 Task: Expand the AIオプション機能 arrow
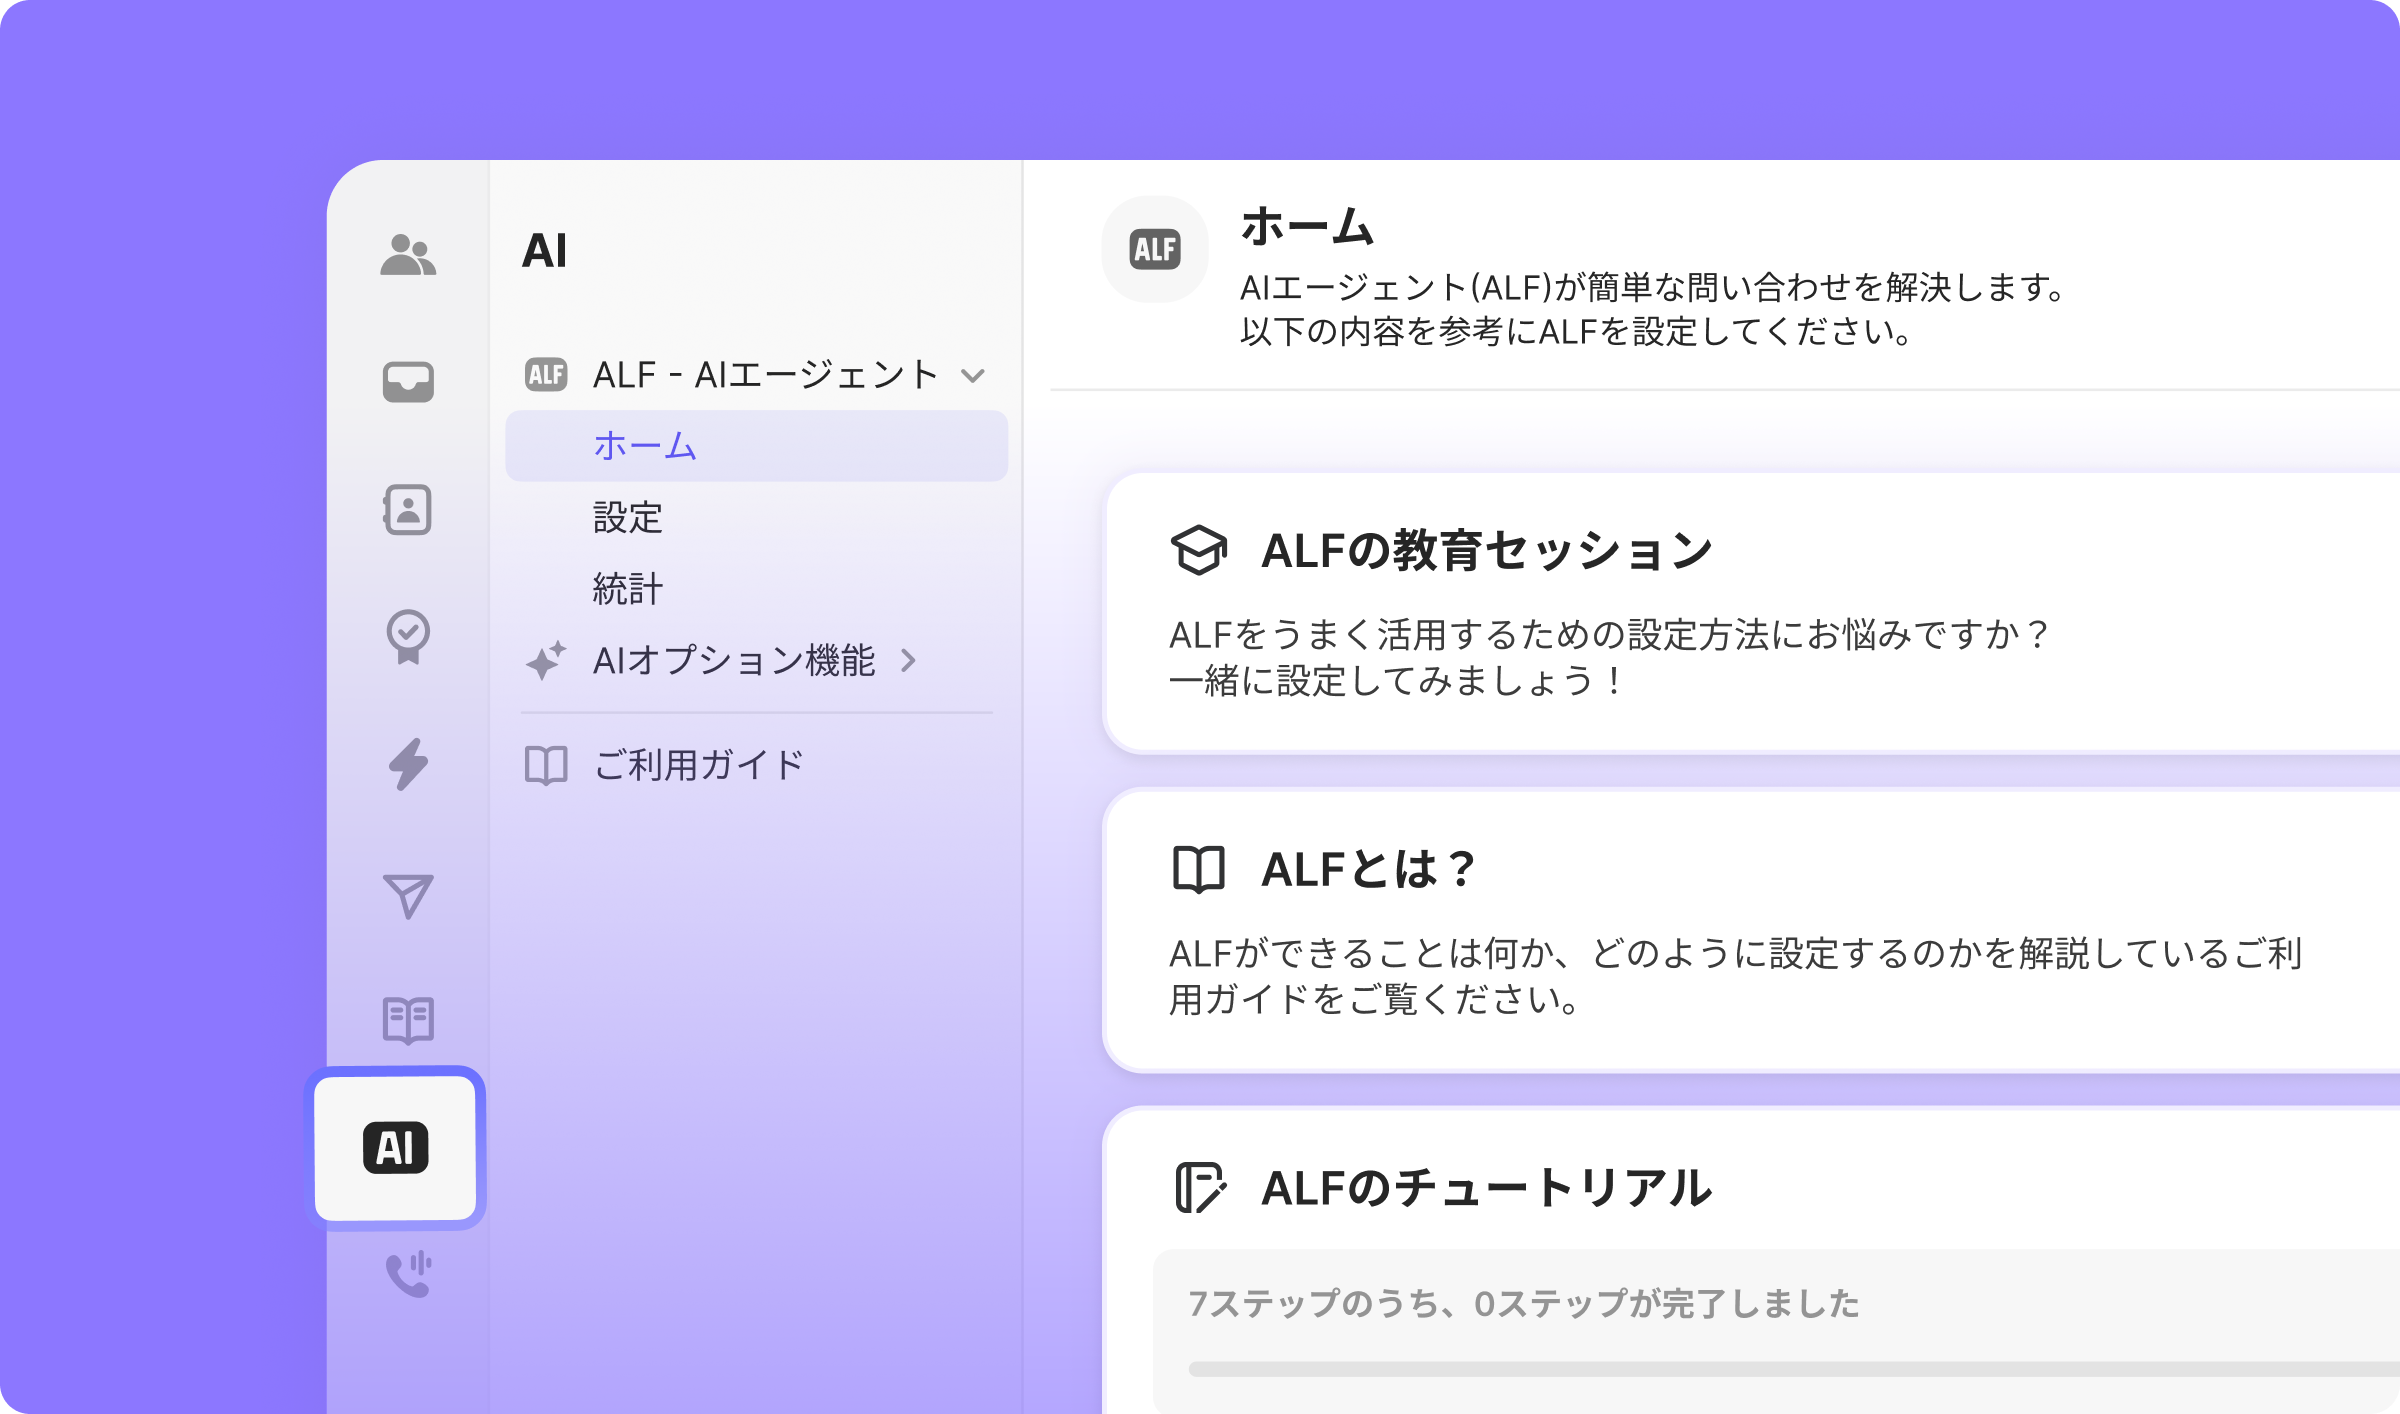(908, 660)
